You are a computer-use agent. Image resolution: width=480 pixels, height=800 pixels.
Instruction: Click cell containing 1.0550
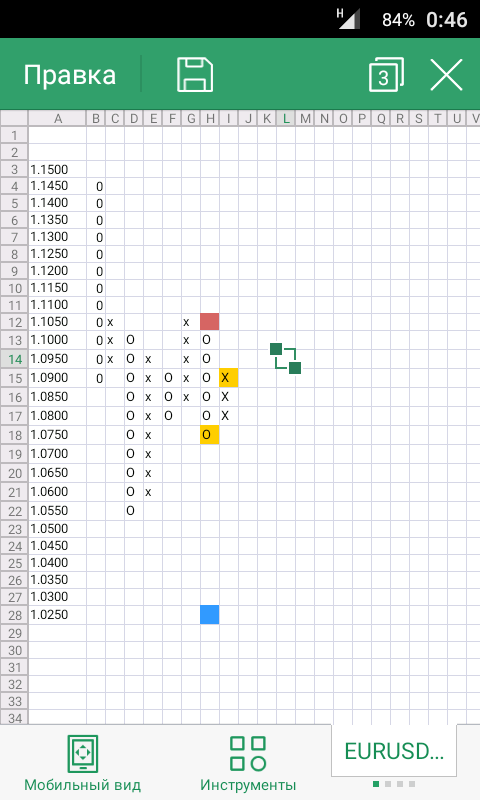[x=58, y=511]
